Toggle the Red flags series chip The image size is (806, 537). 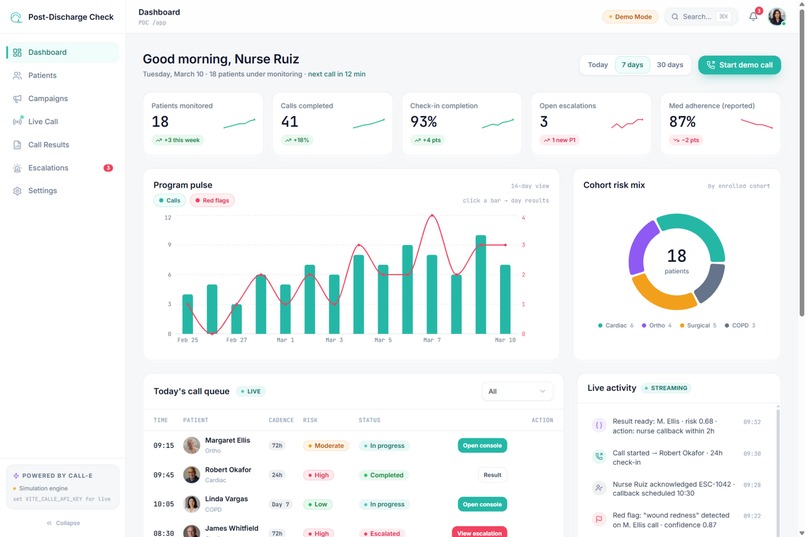coord(212,200)
